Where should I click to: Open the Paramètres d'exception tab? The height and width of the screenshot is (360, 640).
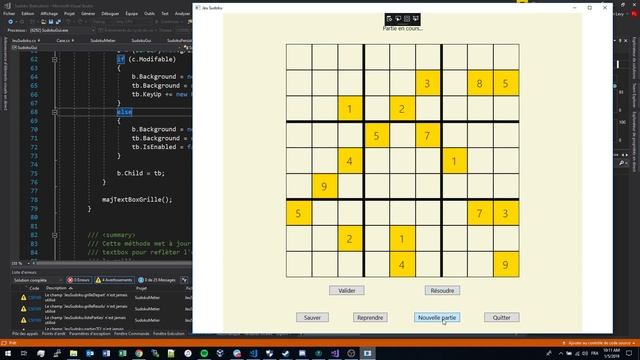coord(90,334)
